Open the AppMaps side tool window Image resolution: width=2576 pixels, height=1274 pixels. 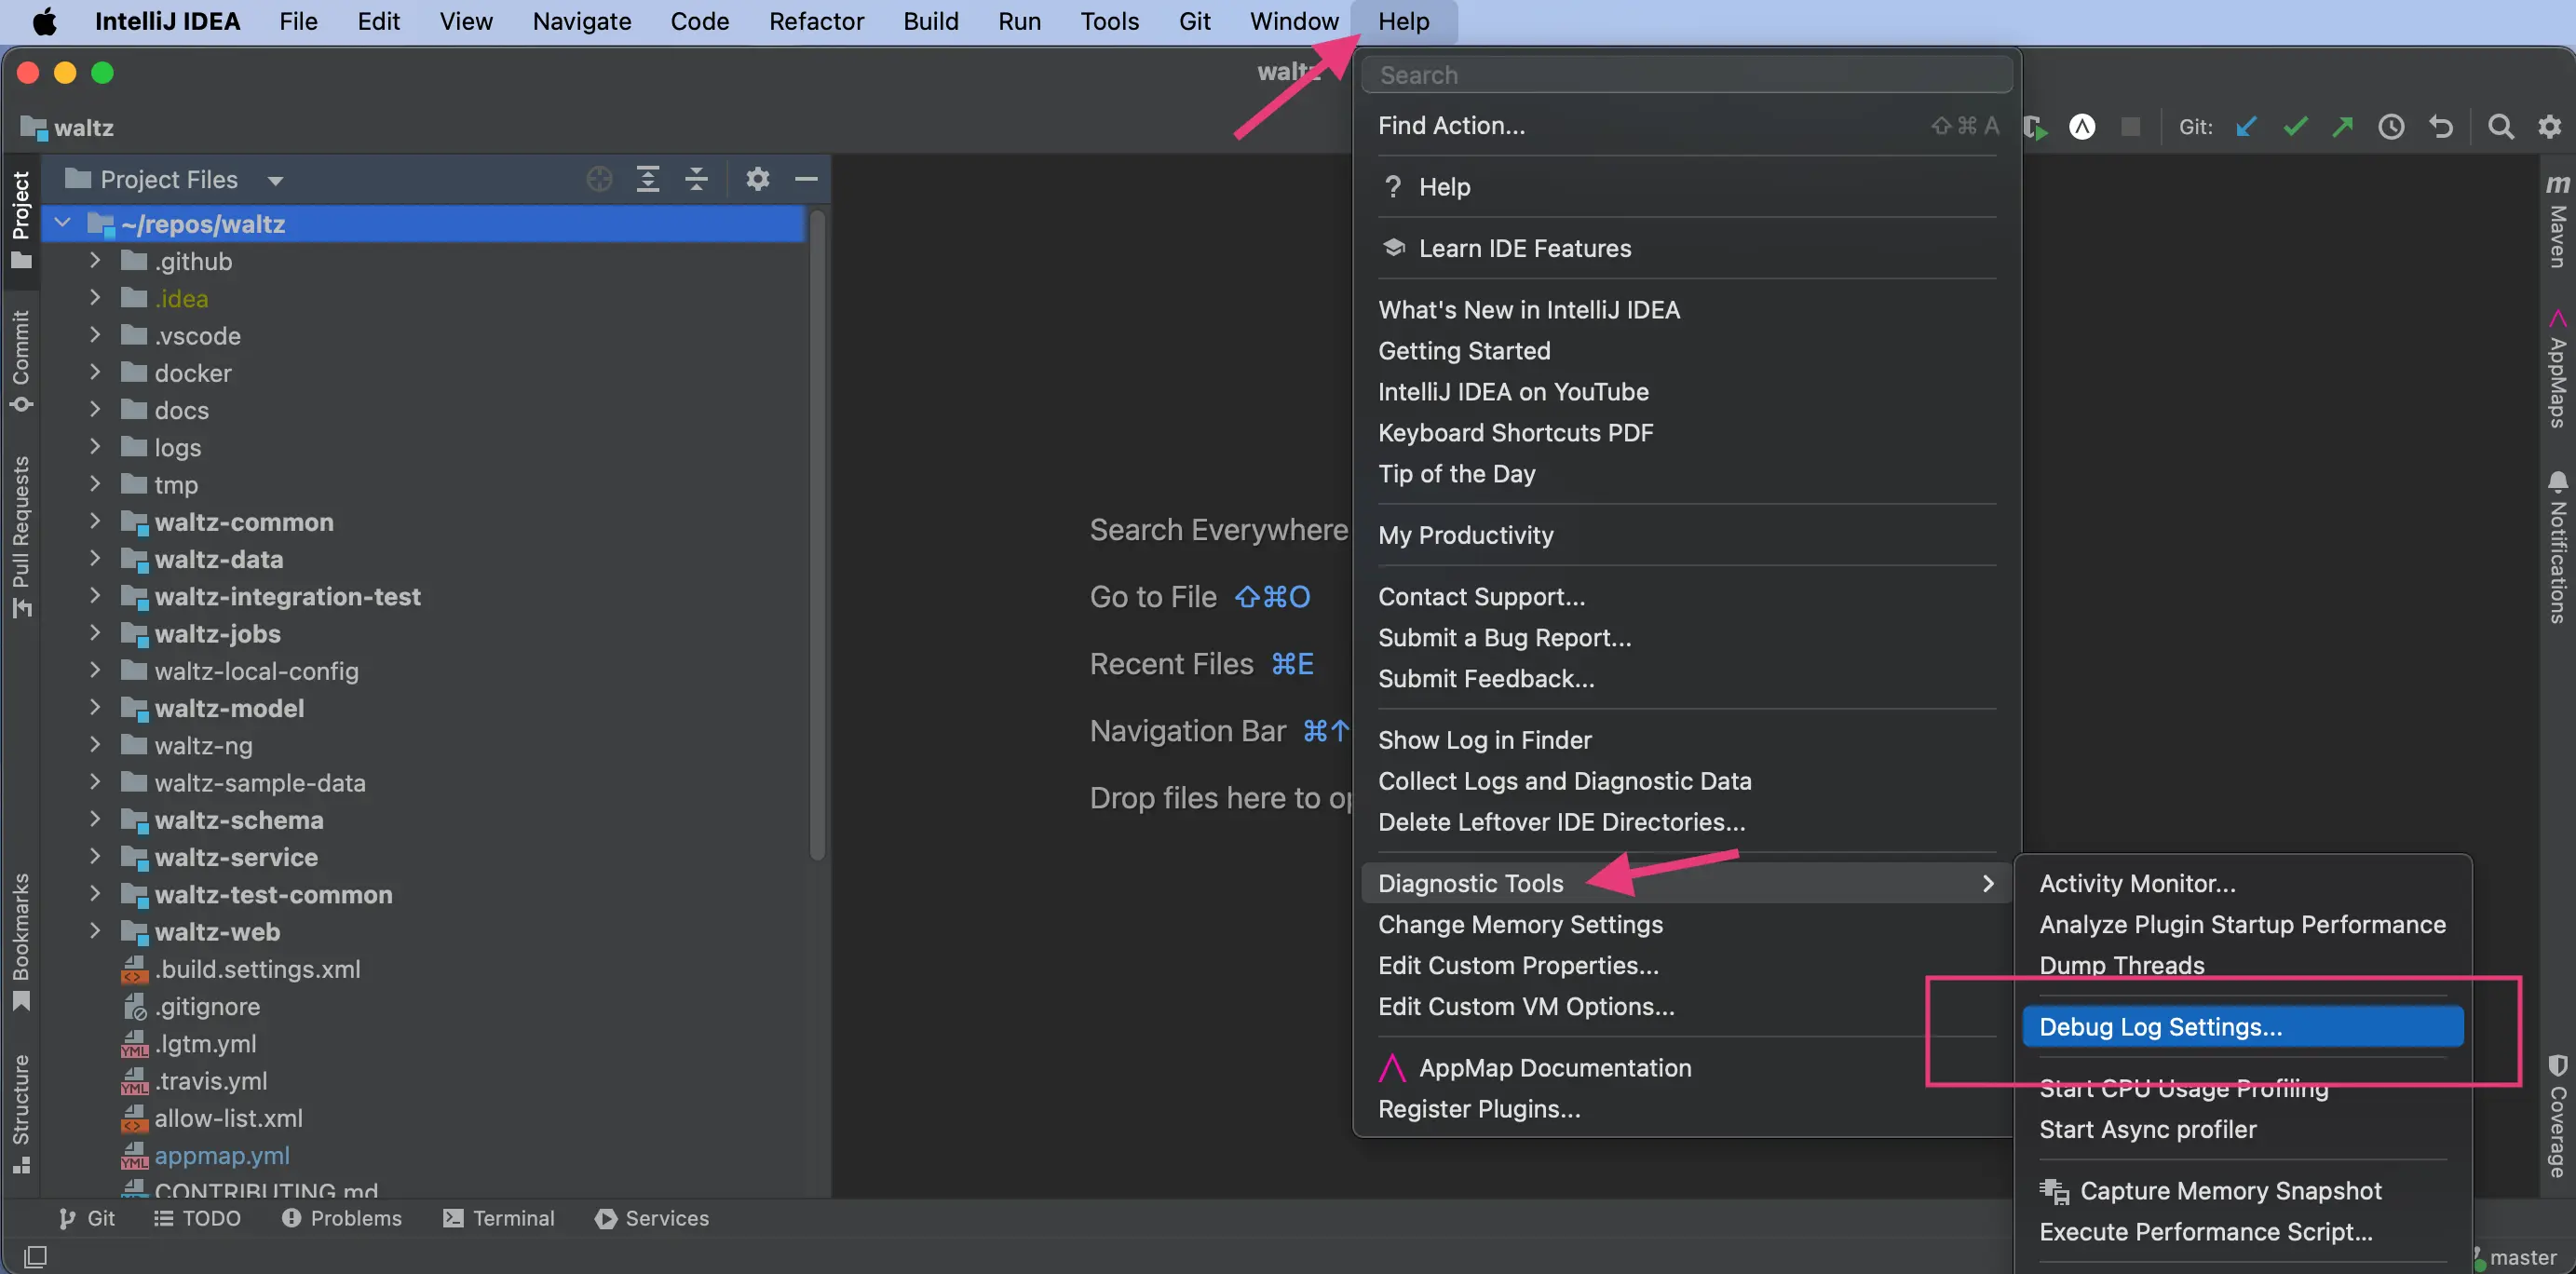click(x=2557, y=368)
